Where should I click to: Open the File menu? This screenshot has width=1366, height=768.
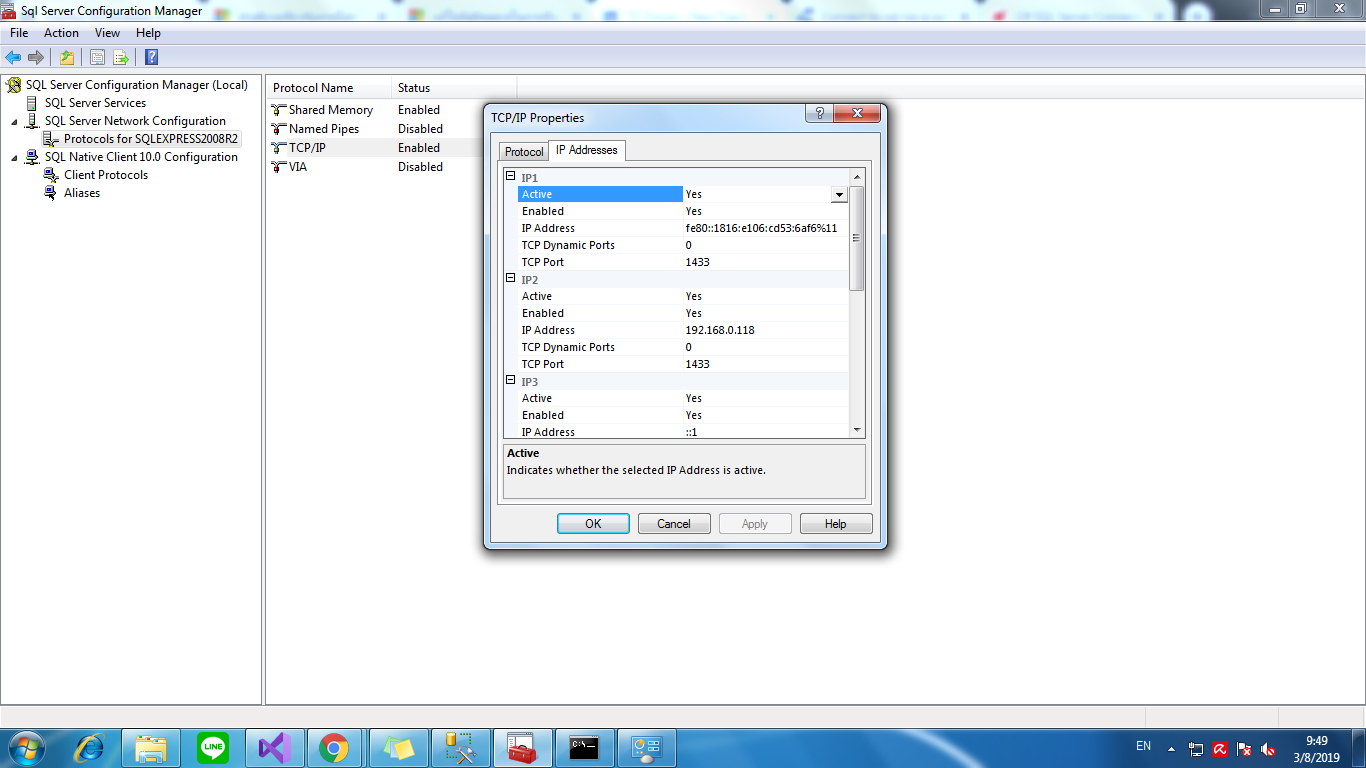pyautogui.click(x=19, y=33)
